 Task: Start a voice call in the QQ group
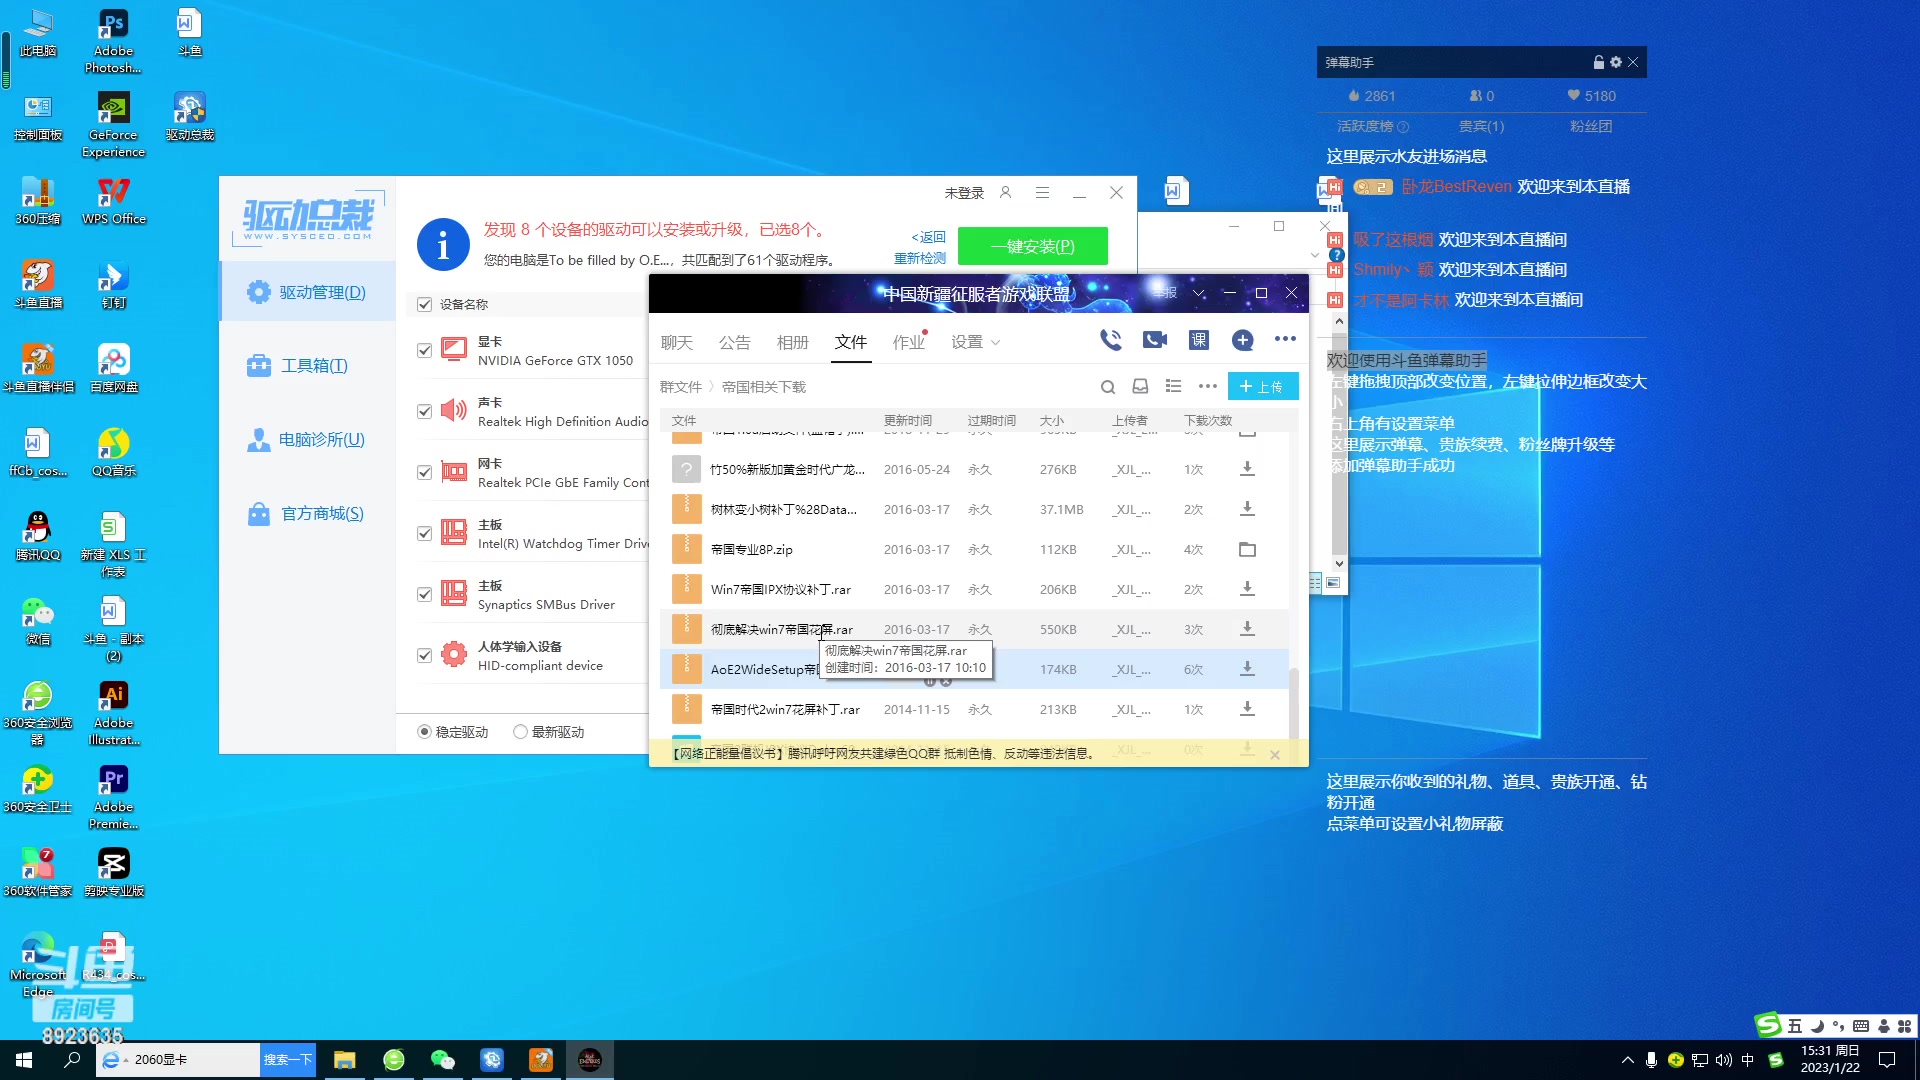(x=1110, y=340)
